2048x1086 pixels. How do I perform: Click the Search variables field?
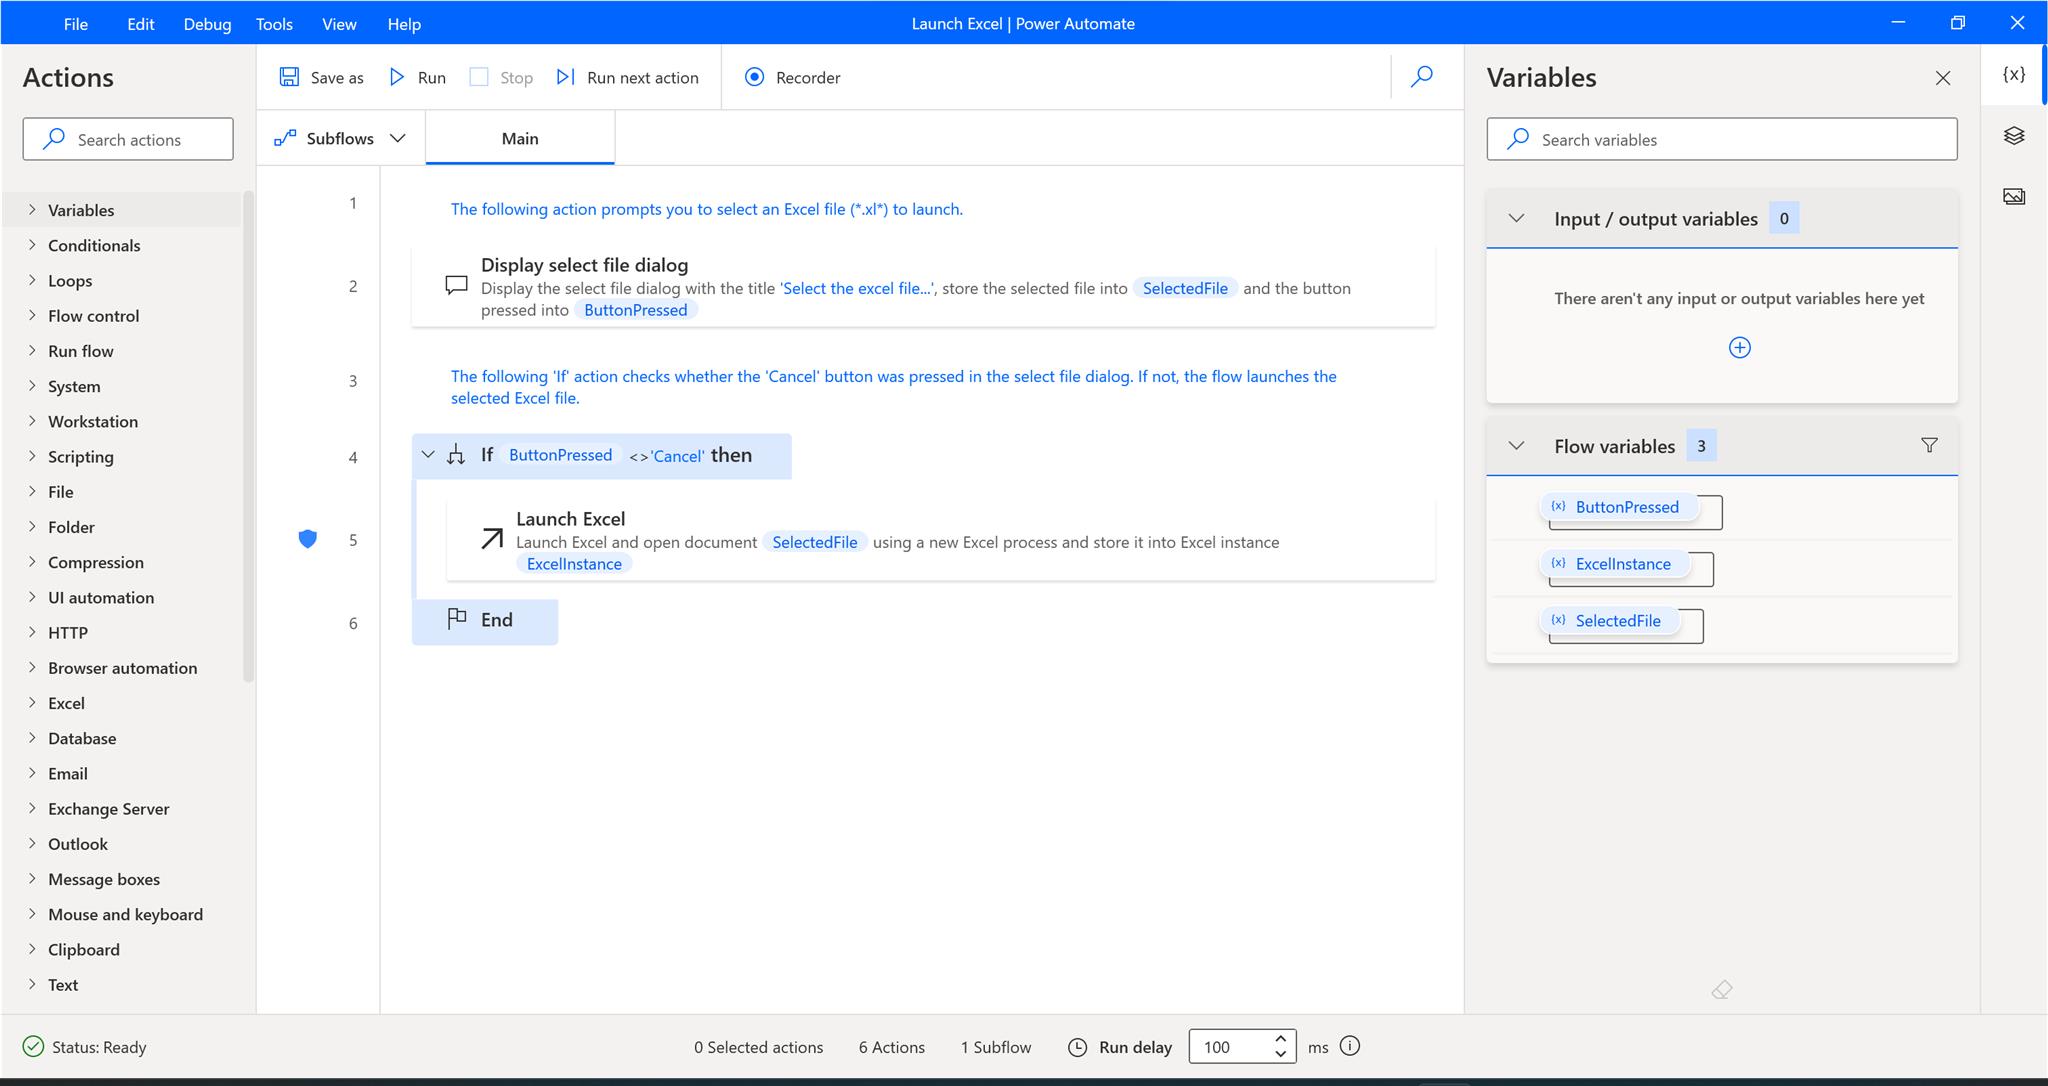1722,139
